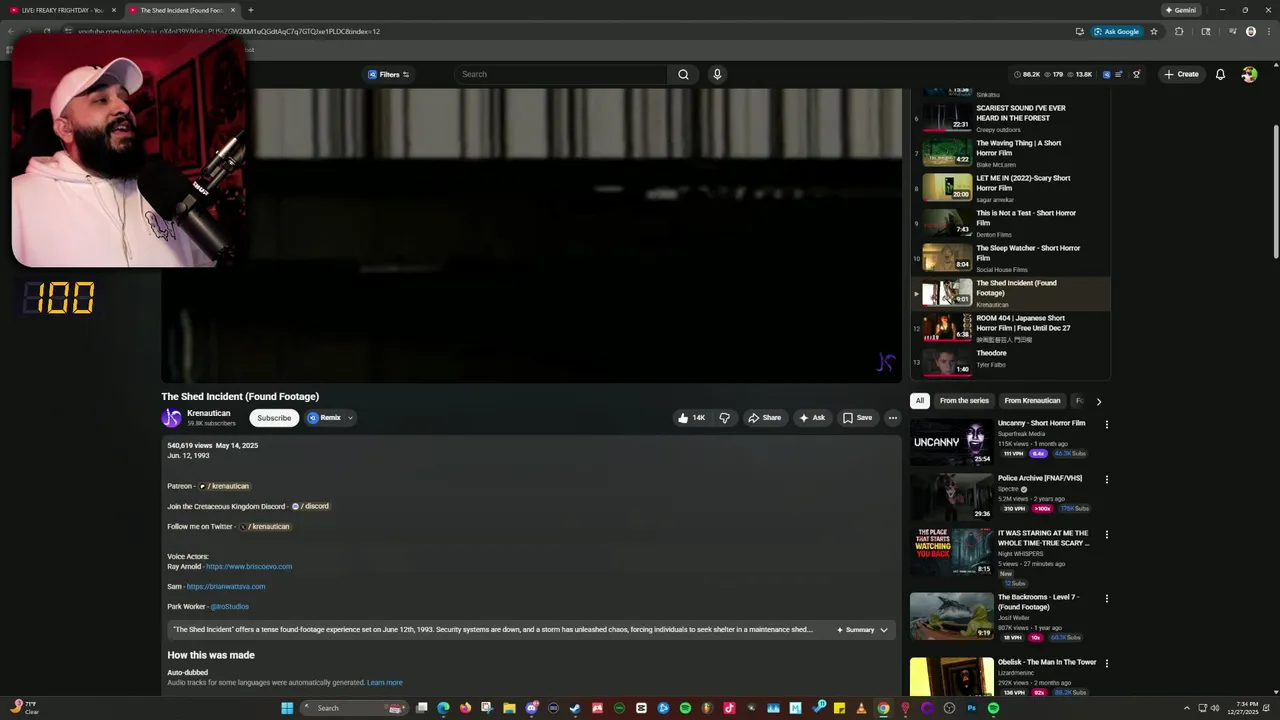
Task: Open the brianwattsva.com link
Action: pyautogui.click(x=226, y=587)
